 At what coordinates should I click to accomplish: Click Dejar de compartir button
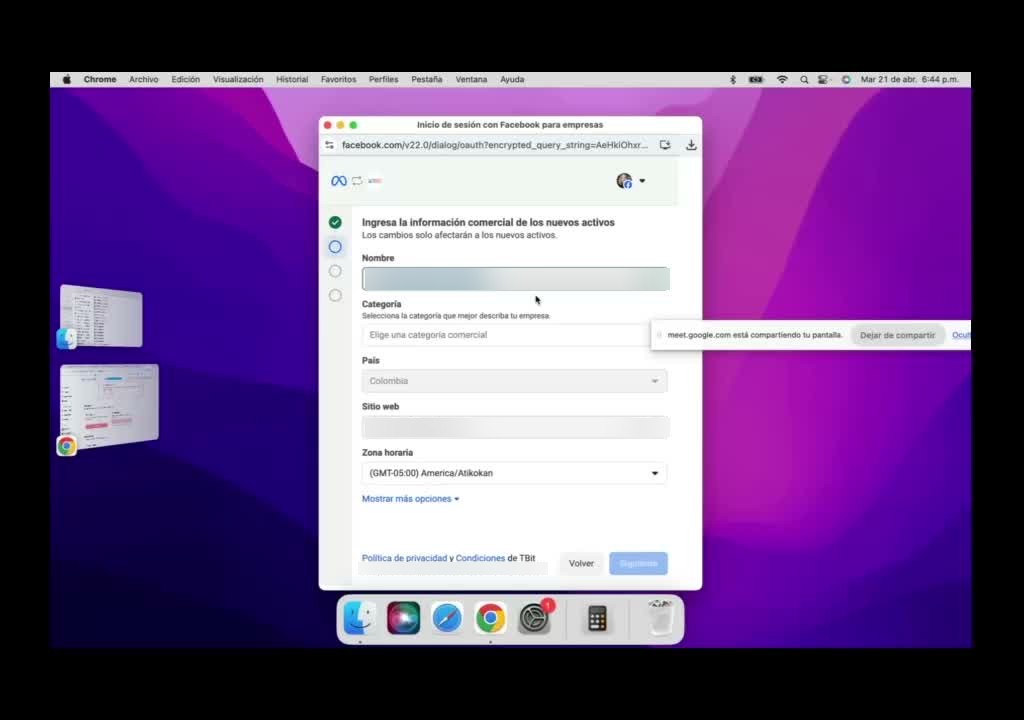897,335
